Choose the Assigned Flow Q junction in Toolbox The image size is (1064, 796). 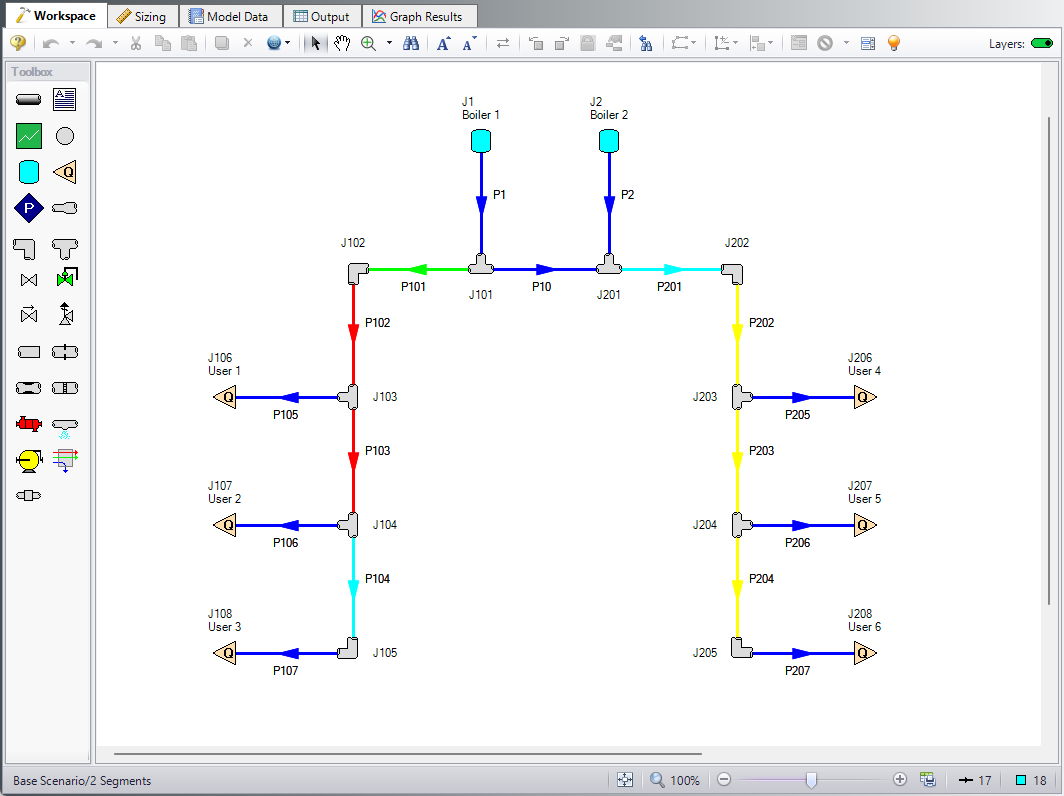click(x=64, y=172)
